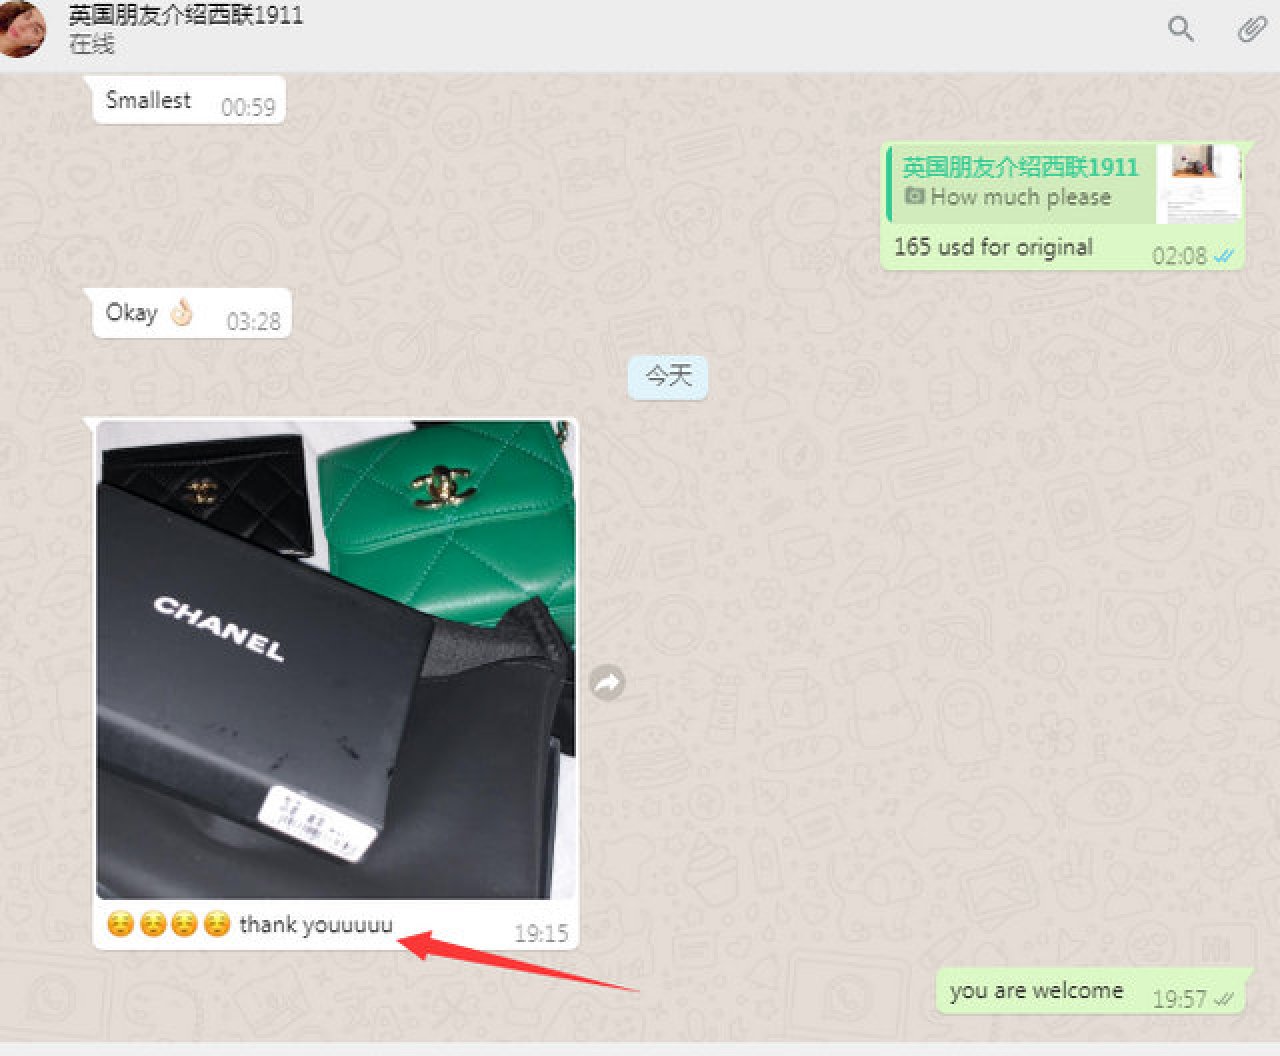Click the forward arrow beside the Chanel photo

(x=607, y=683)
